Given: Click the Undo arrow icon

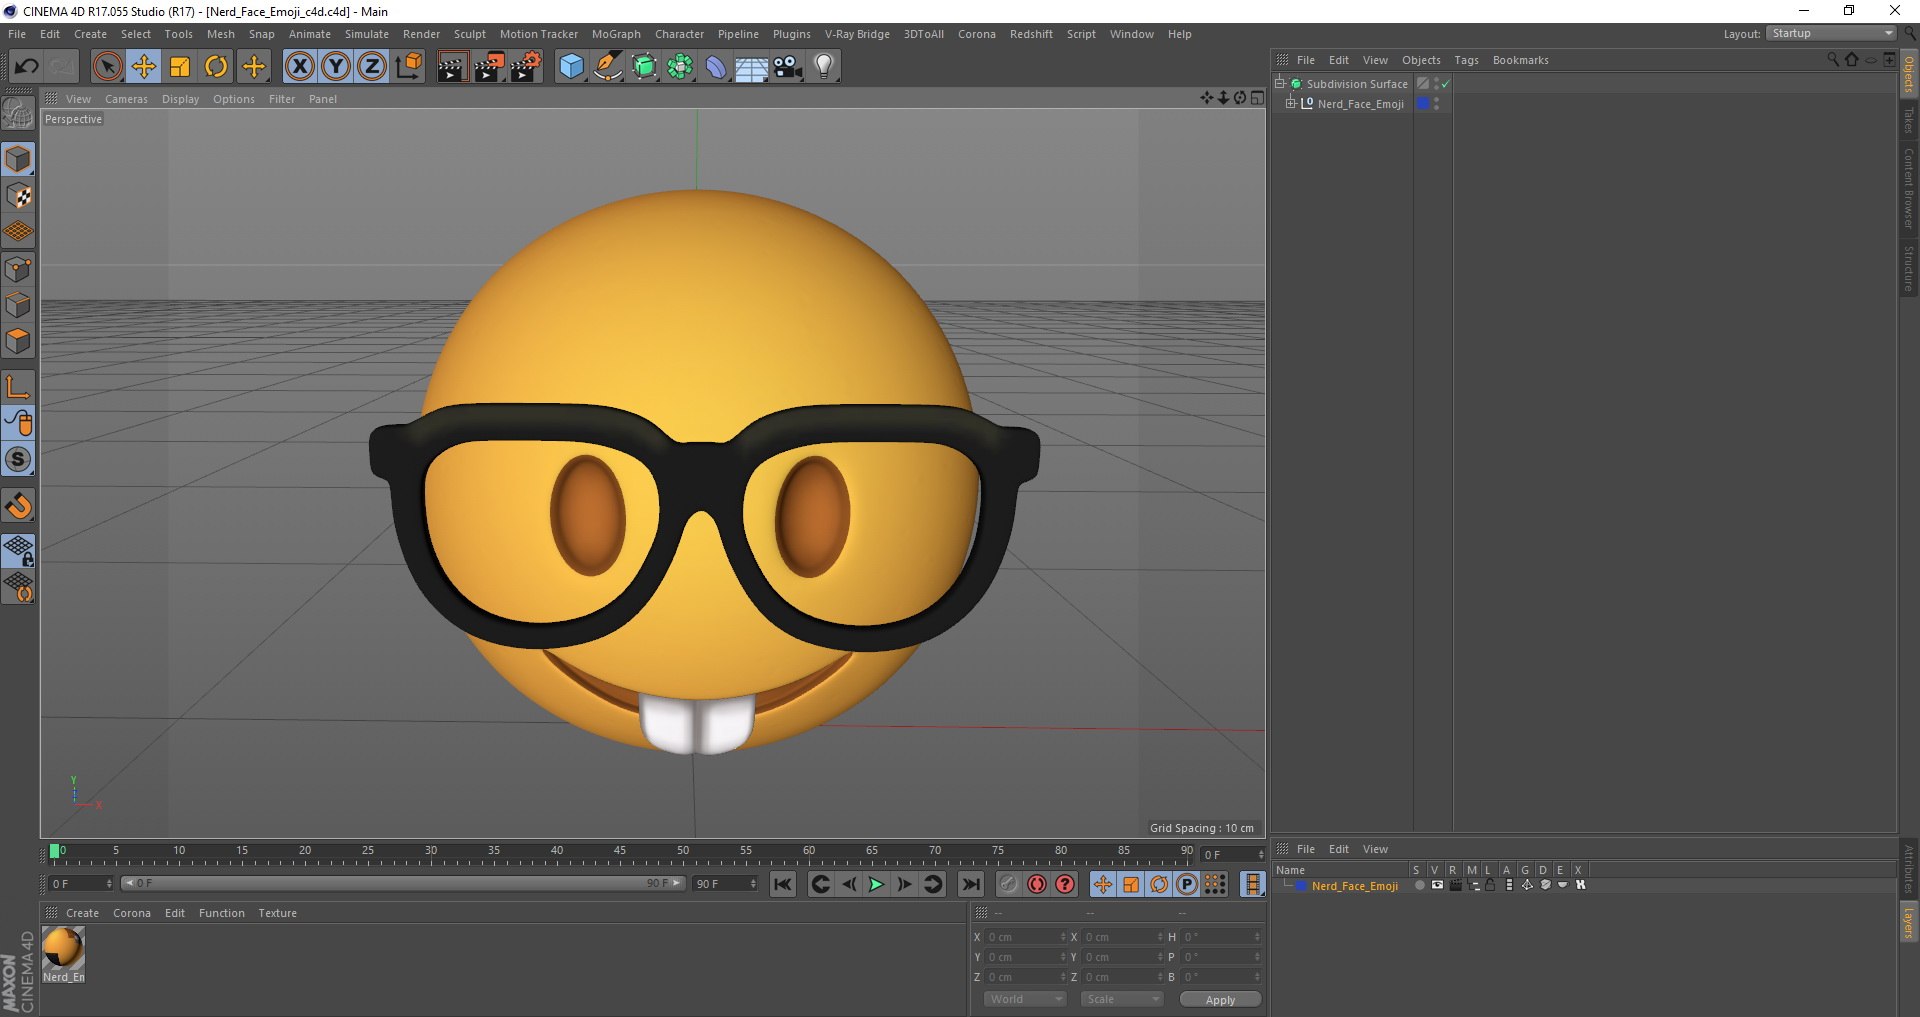Looking at the screenshot, I should coord(27,67).
